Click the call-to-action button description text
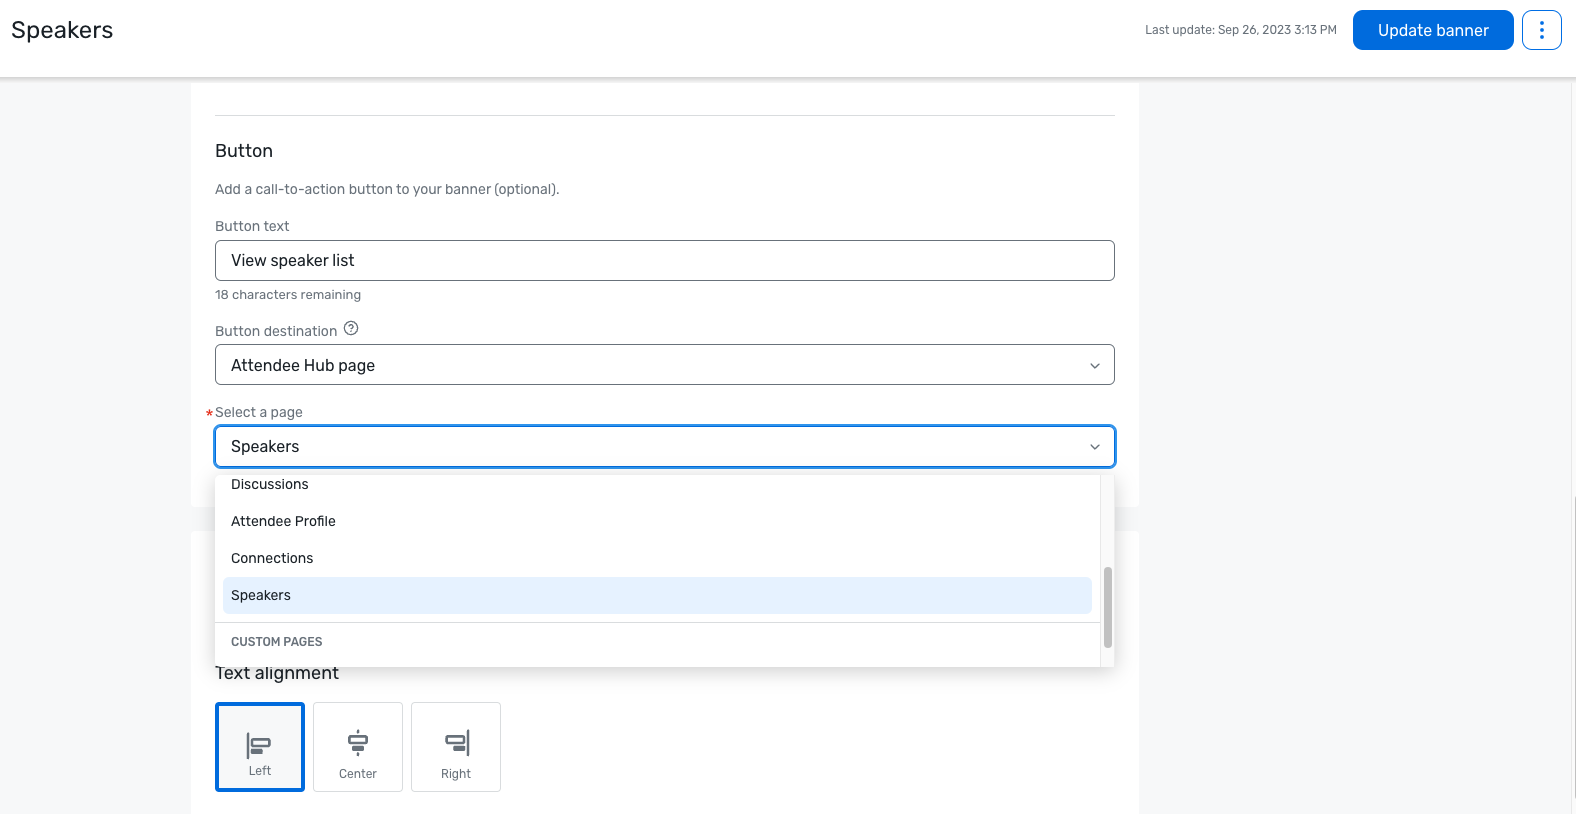The width and height of the screenshot is (1576, 814). (387, 189)
